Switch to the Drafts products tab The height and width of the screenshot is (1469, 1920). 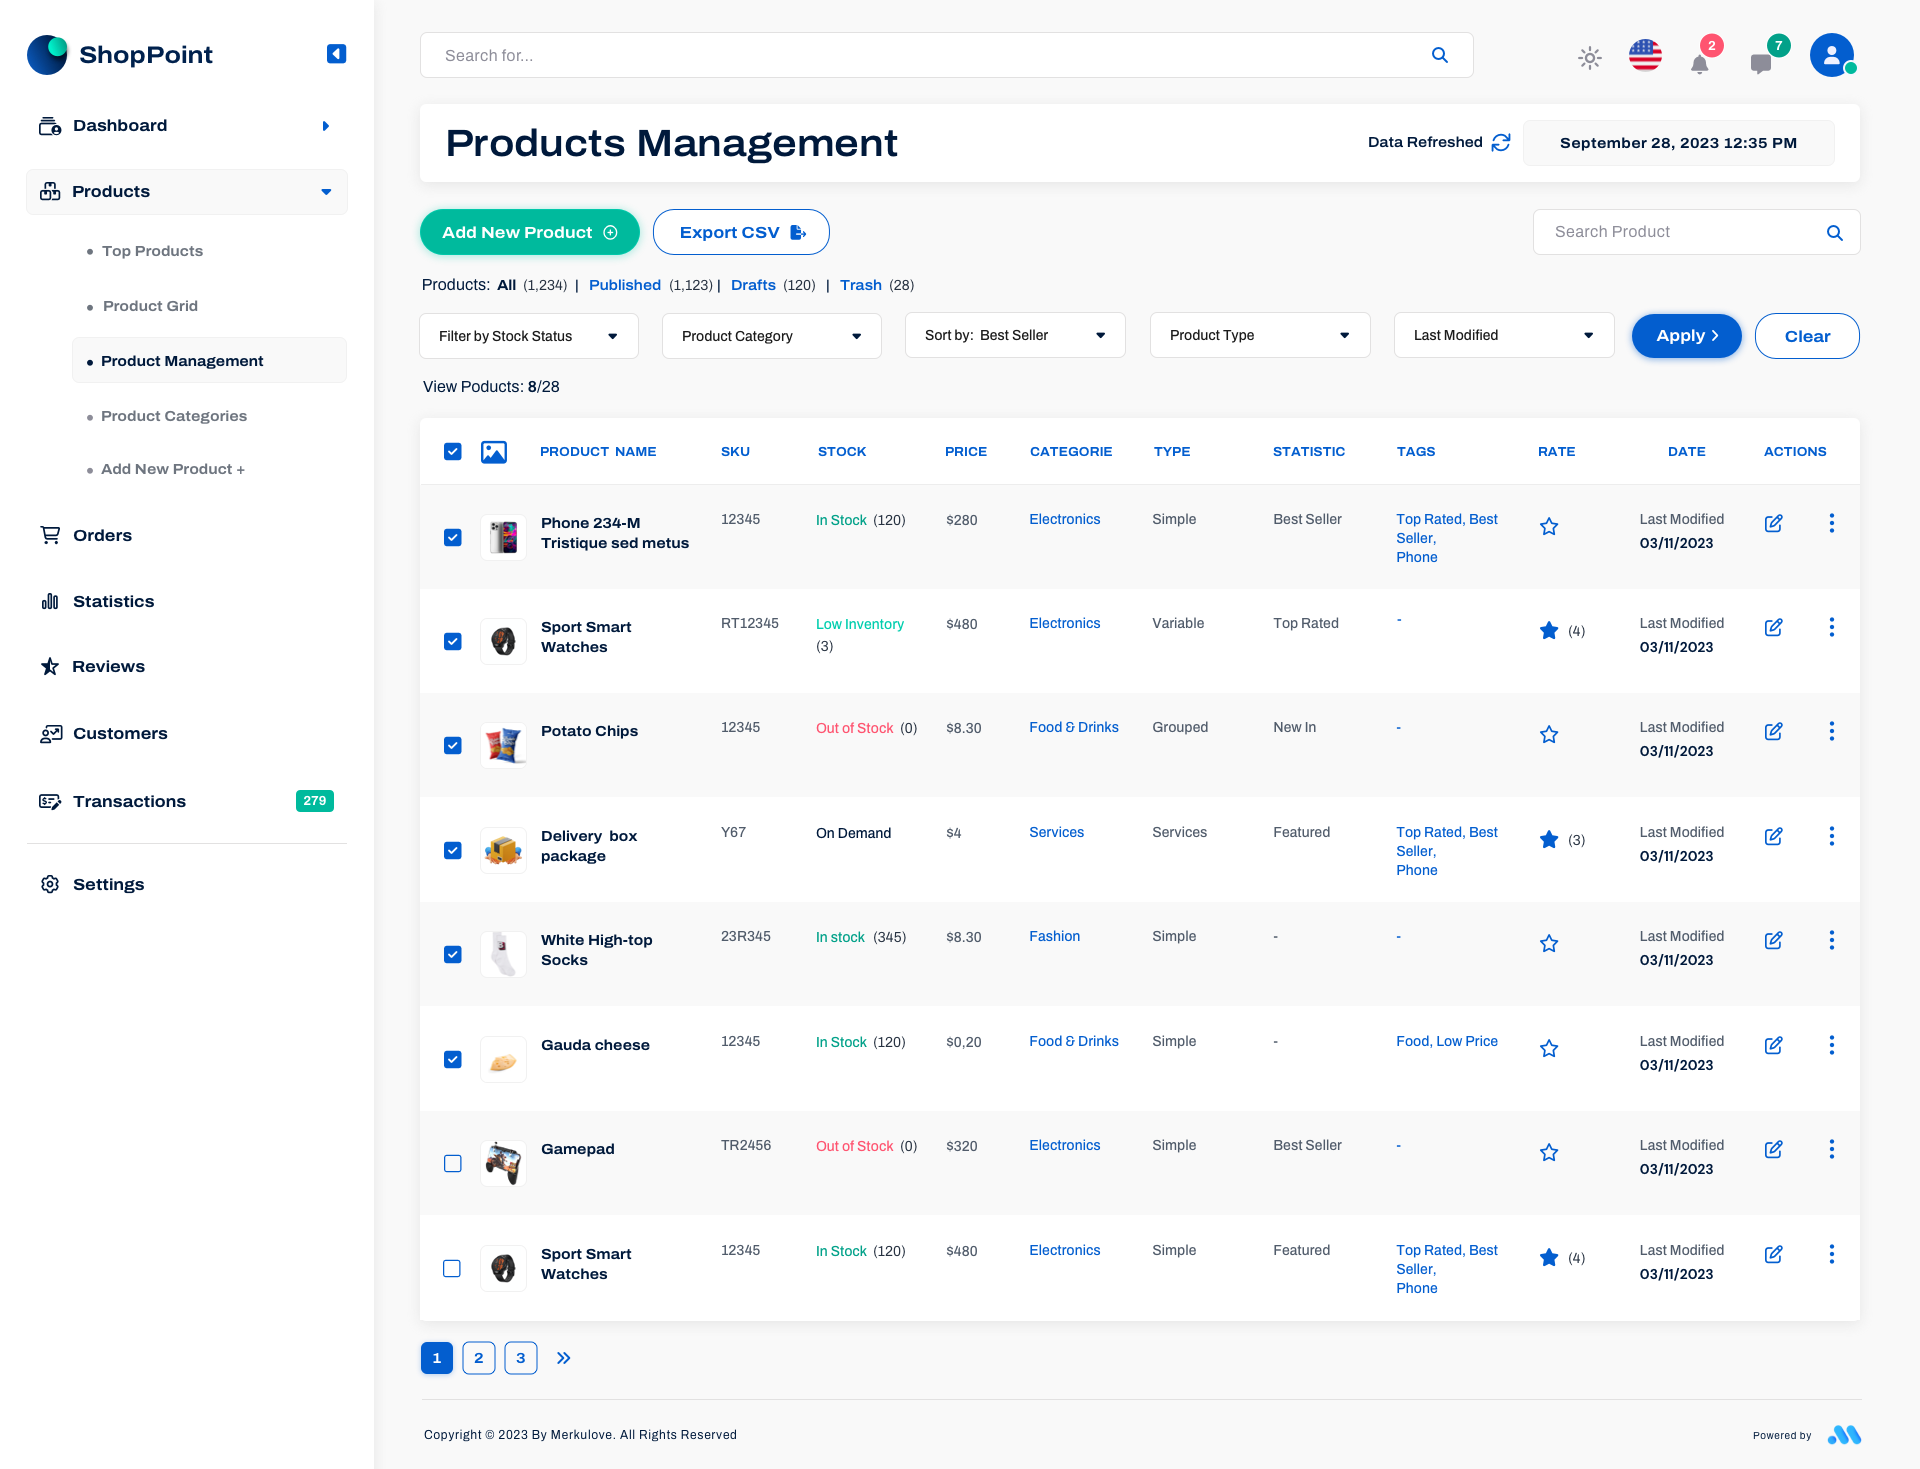(753, 285)
